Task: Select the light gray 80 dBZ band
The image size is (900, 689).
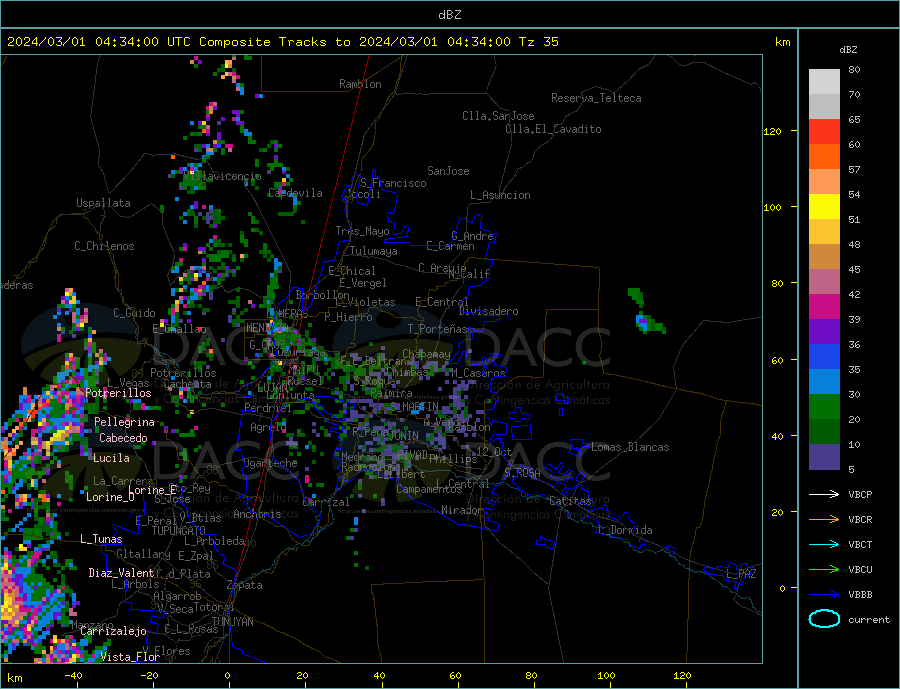Action: (x=824, y=82)
